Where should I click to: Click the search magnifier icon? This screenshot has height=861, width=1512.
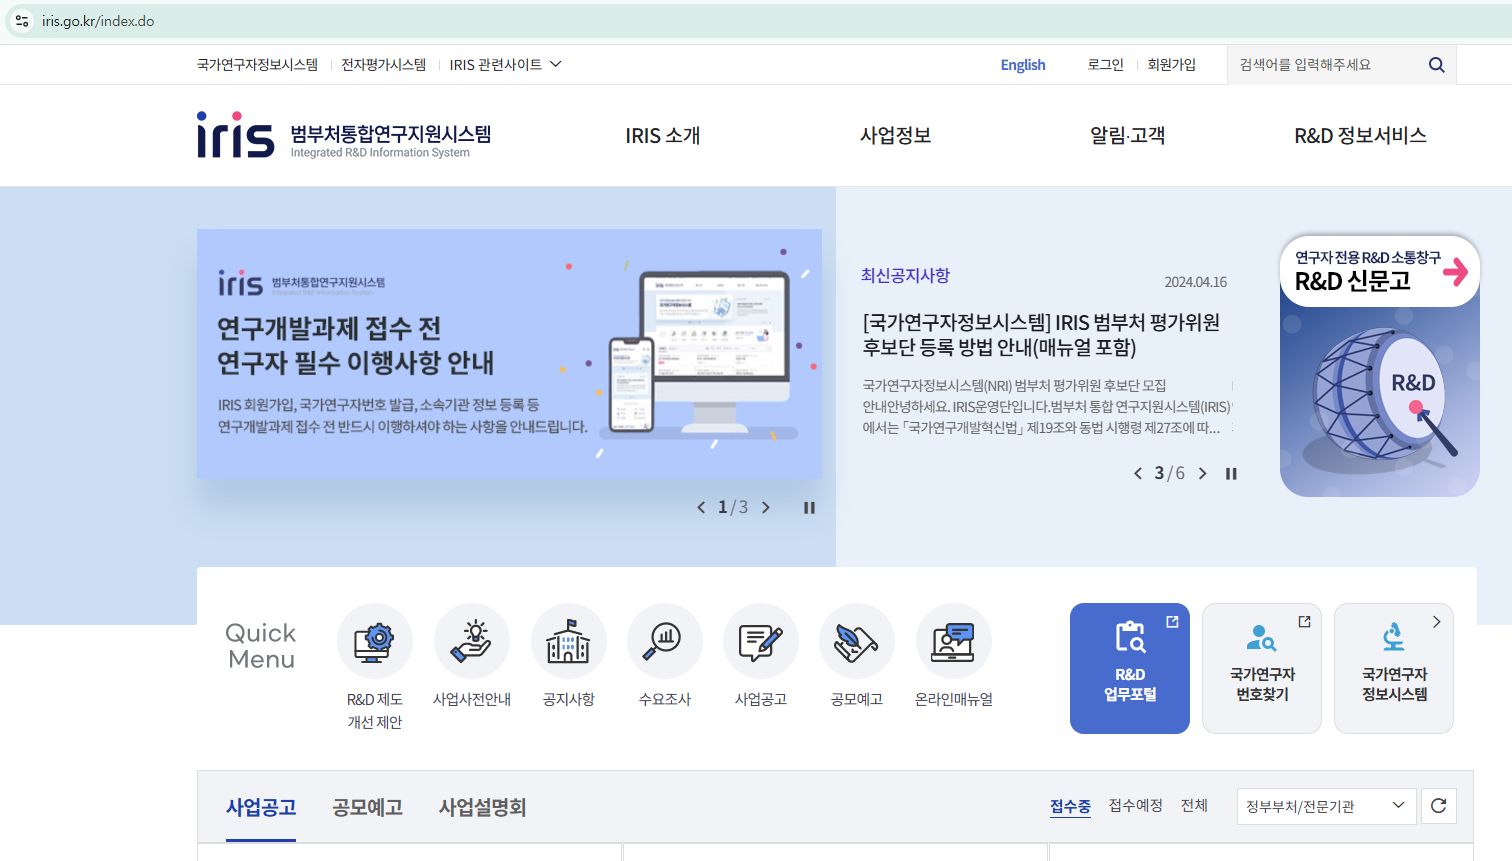point(1436,65)
